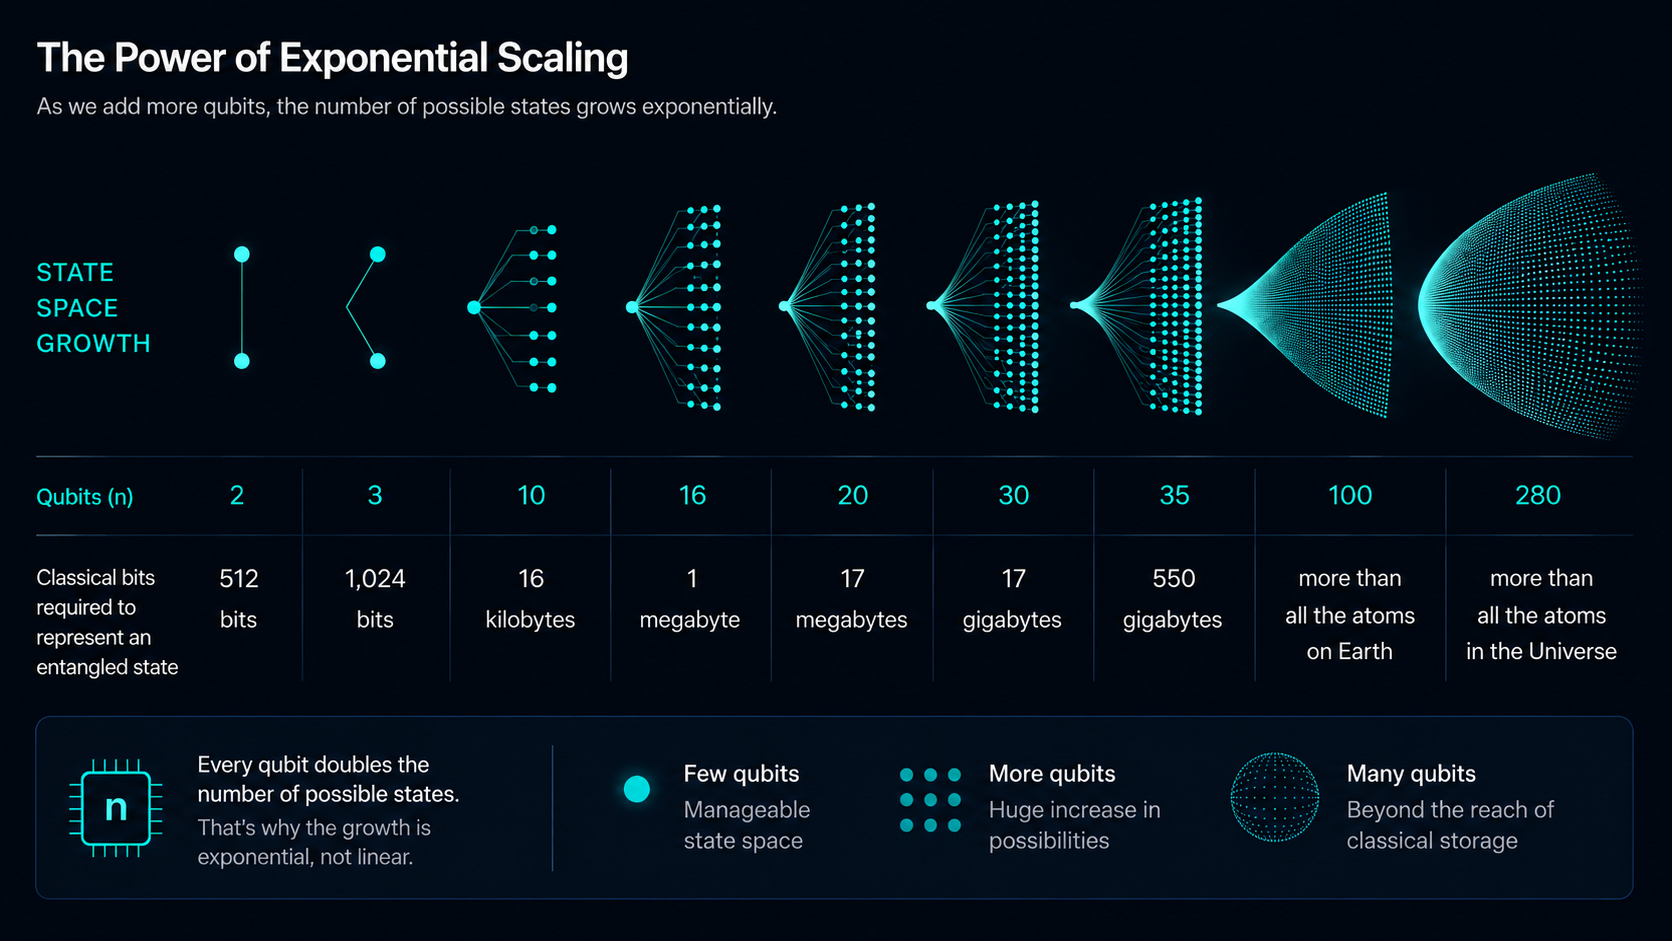The width and height of the screenshot is (1672, 941).
Task: Click the Qubits (n) row header
Action: (x=85, y=497)
